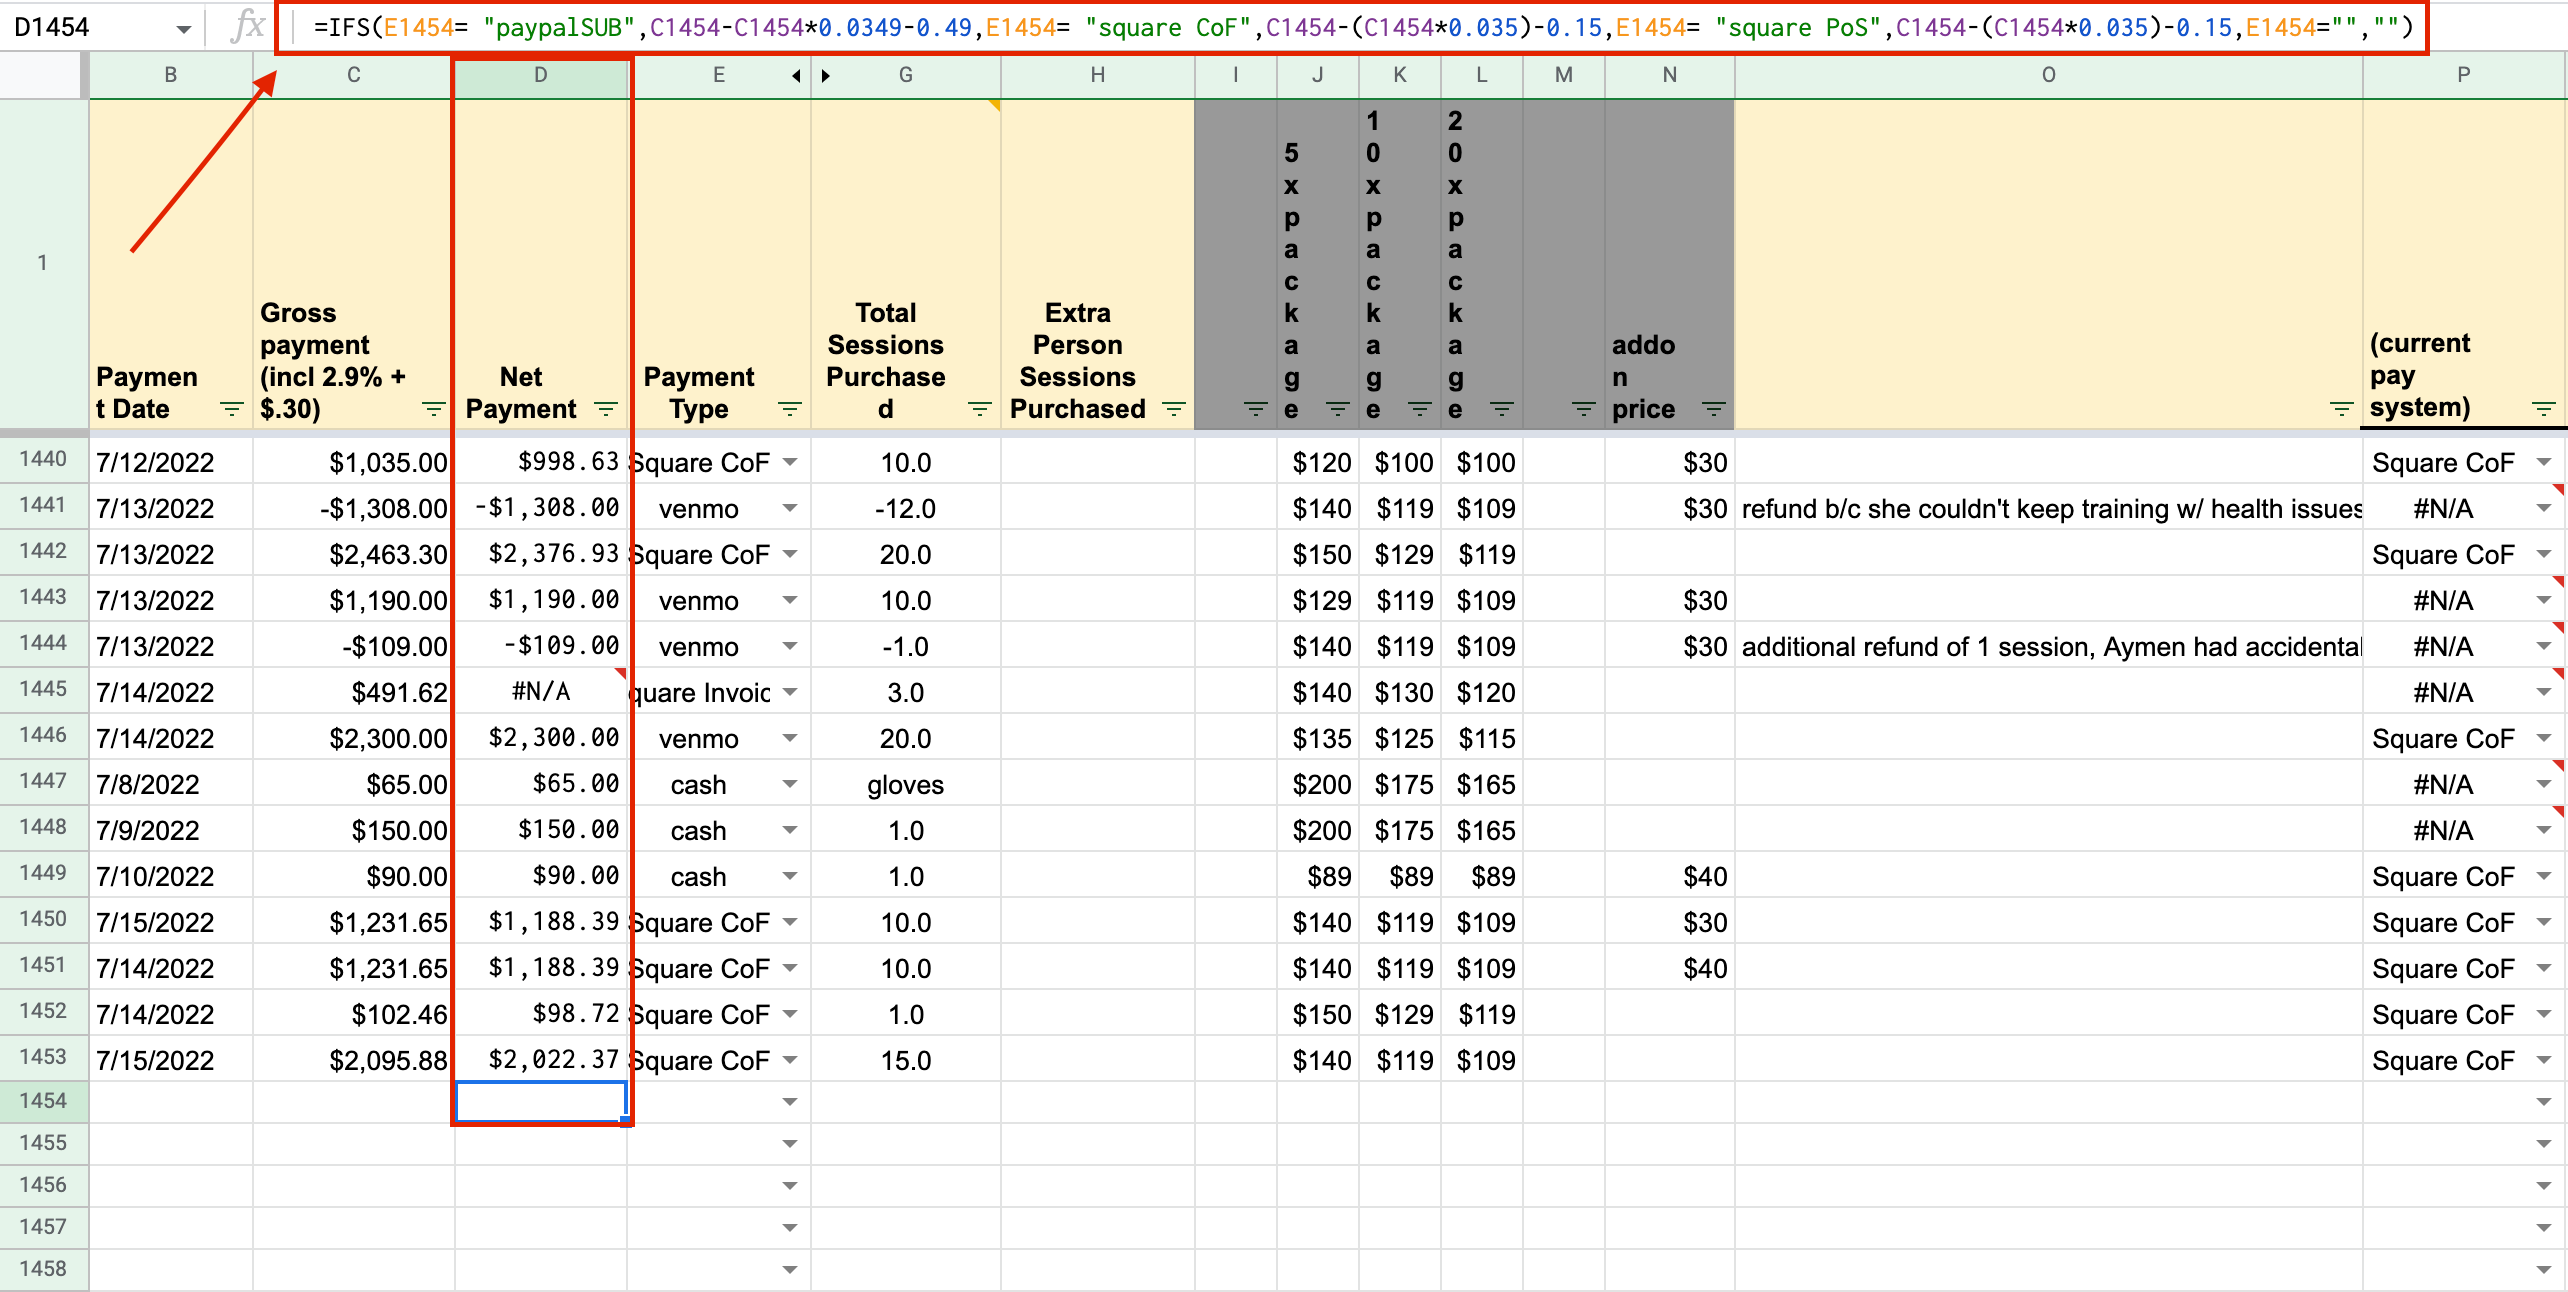Open the filter icon in column O header
This screenshot has height=1292, width=2568.
point(2342,409)
